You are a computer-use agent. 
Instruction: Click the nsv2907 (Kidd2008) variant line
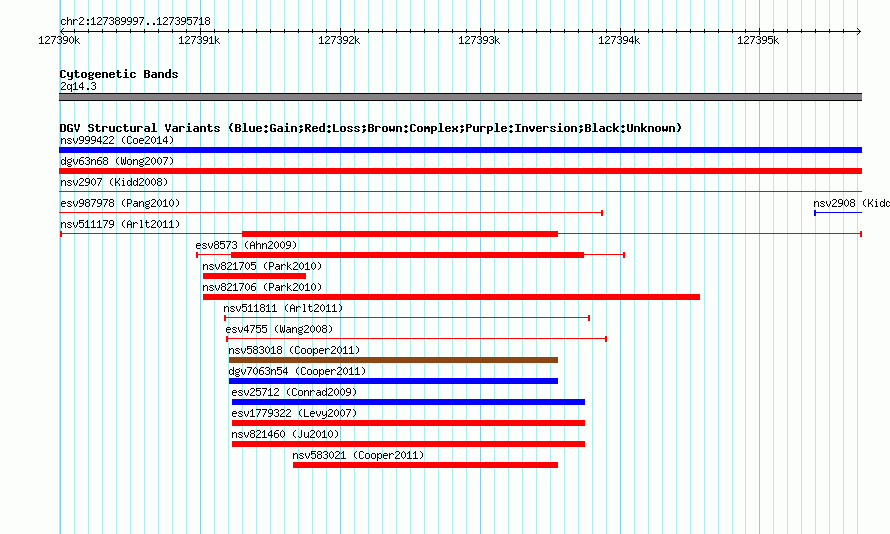[460, 192]
